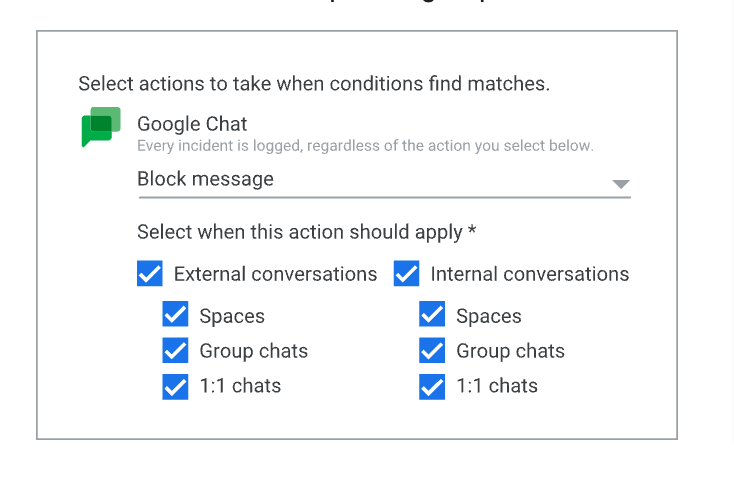Uncheck the Internal conversations checkbox

pyautogui.click(x=406, y=273)
